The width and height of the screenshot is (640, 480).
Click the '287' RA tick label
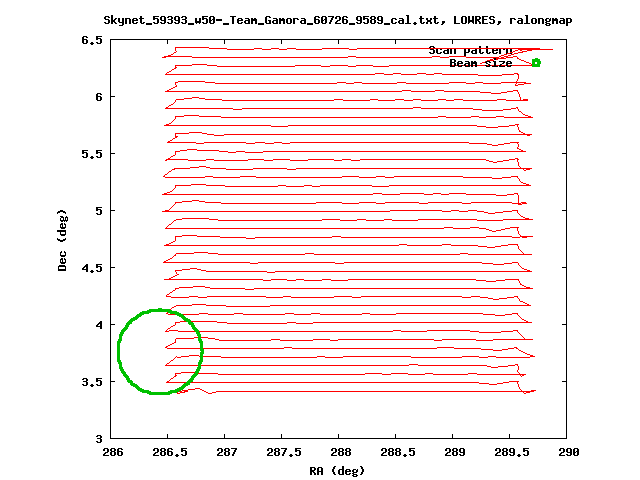227,452
